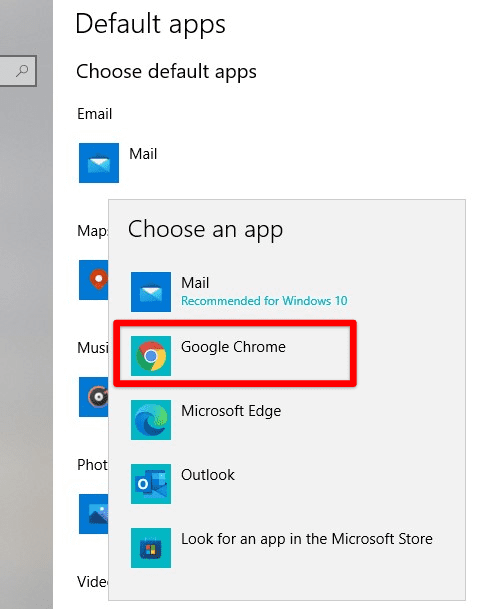Select the Google Chrome icon
The image size is (481, 609).
click(x=151, y=356)
